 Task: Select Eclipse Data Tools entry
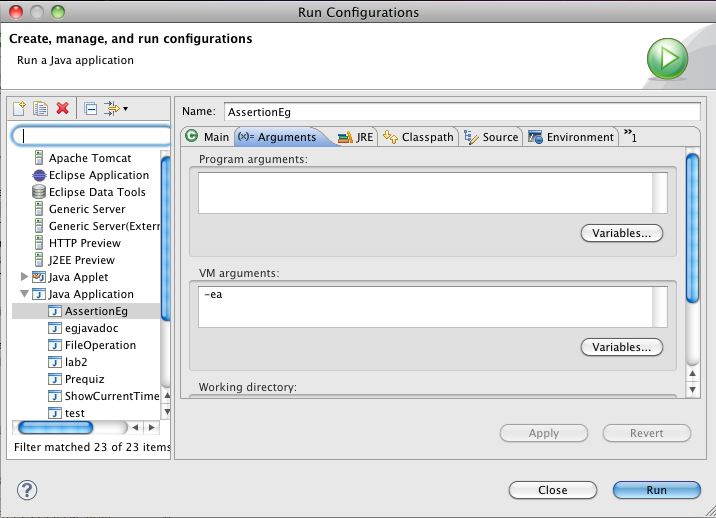point(97,192)
